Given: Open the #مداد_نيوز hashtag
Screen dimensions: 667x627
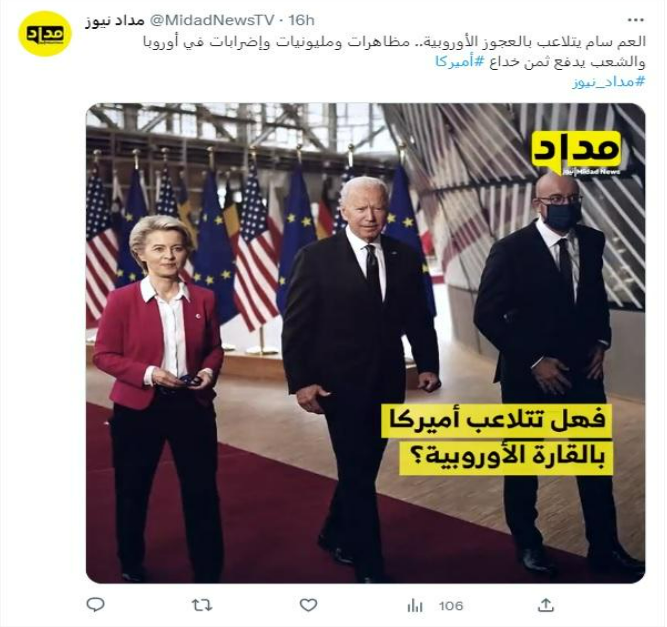Looking at the screenshot, I should click(x=609, y=82).
